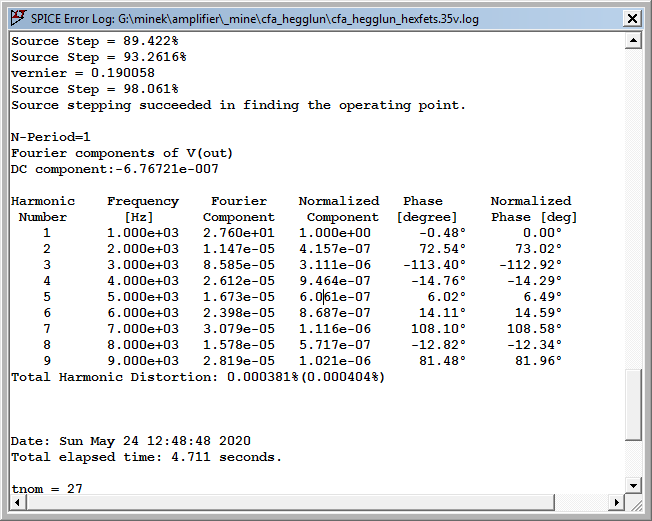Click the frequency value 1.000e+03

click(x=143, y=233)
